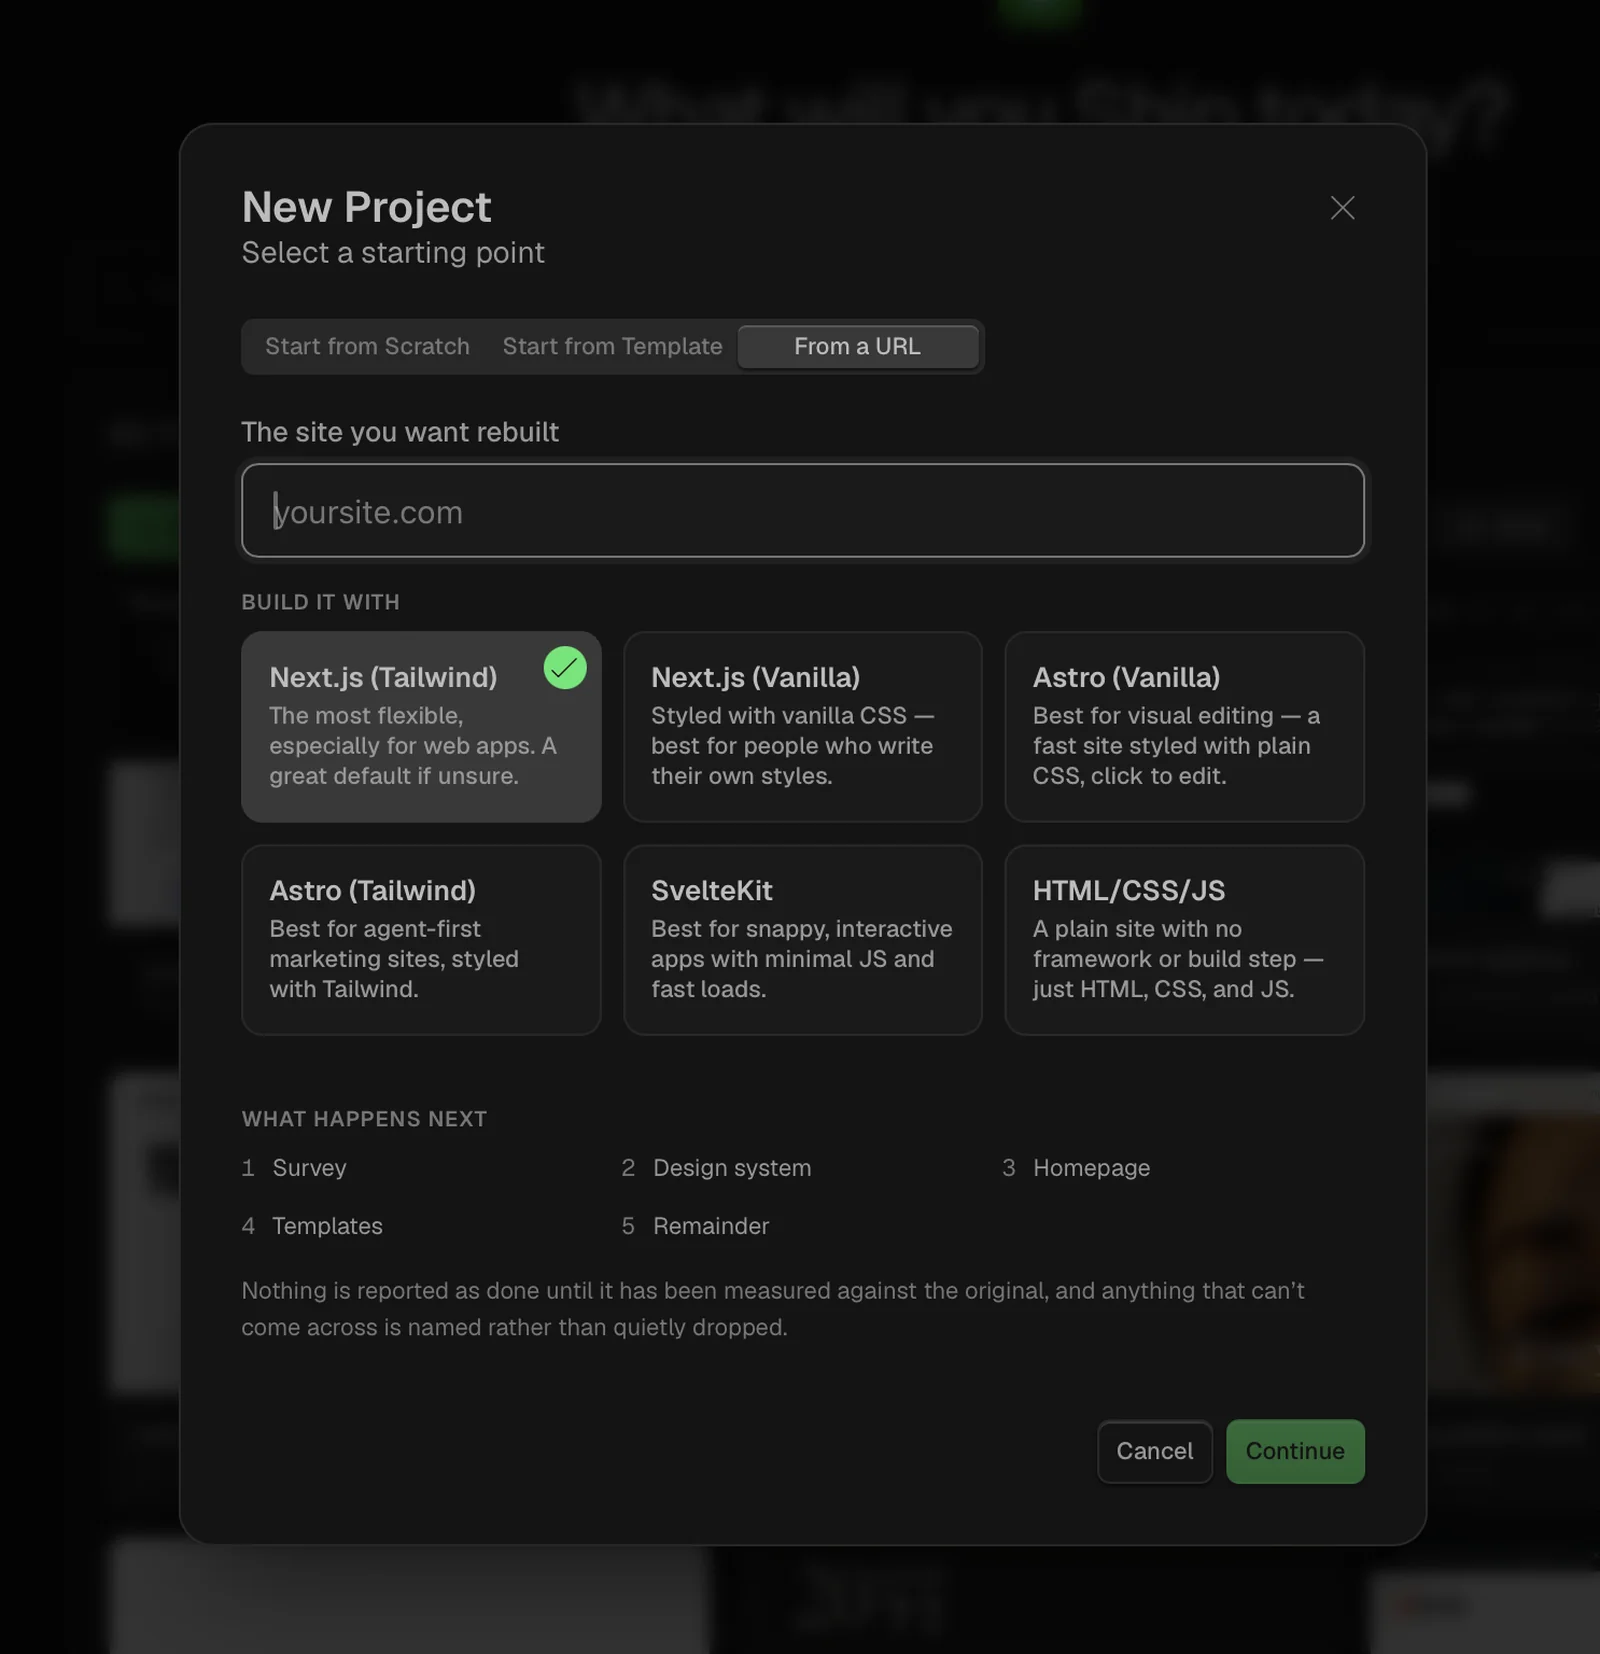
Task: Click the "Survey" step text
Action: pos(309,1168)
